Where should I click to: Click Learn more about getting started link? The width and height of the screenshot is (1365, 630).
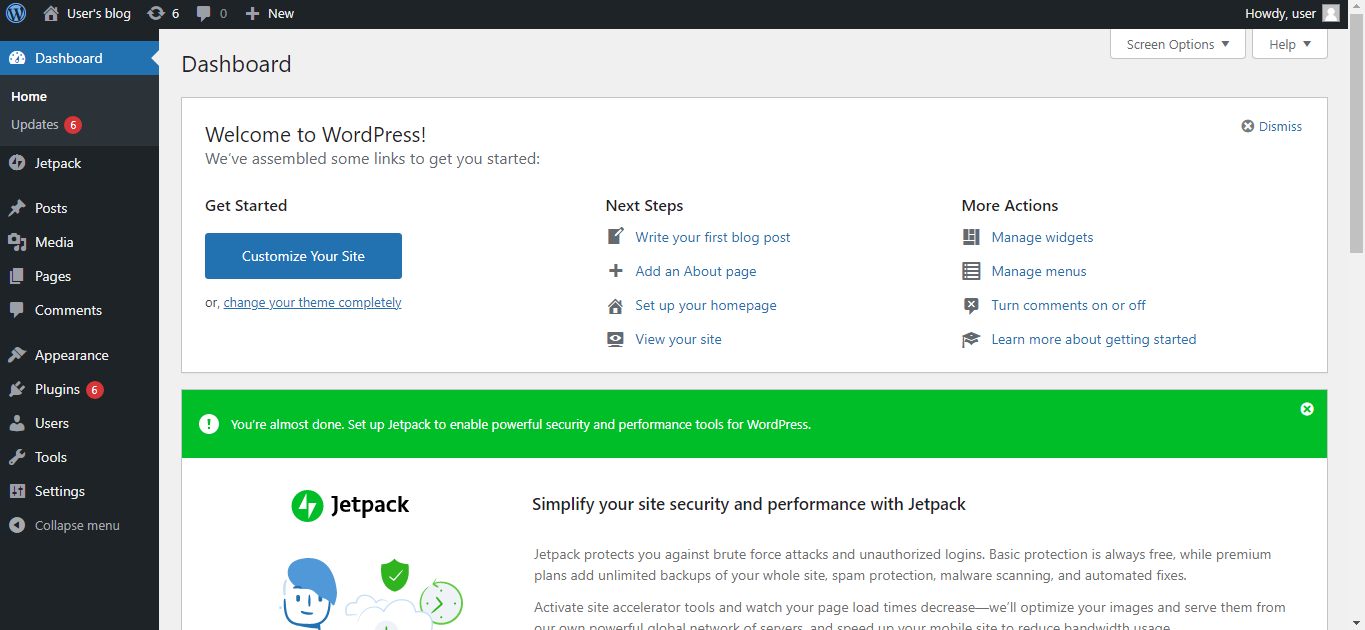pyautogui.click(x=1094, y=339)
